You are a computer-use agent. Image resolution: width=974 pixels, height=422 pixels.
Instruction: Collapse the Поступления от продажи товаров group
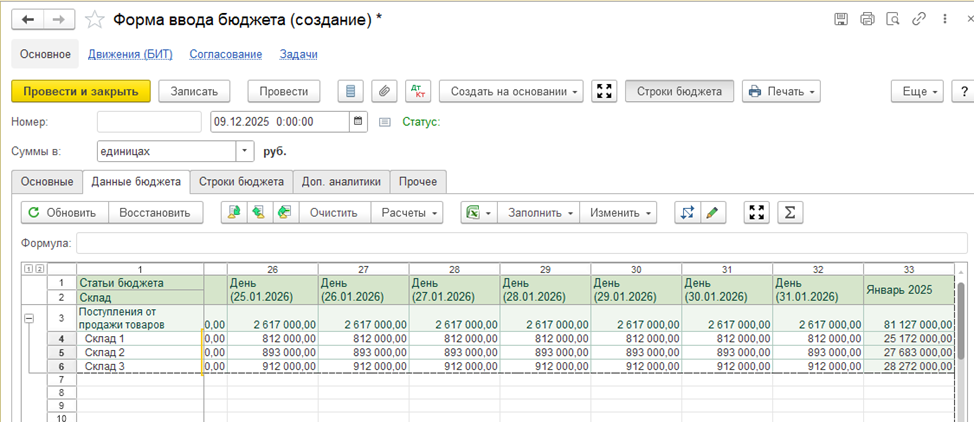[27, 317]
